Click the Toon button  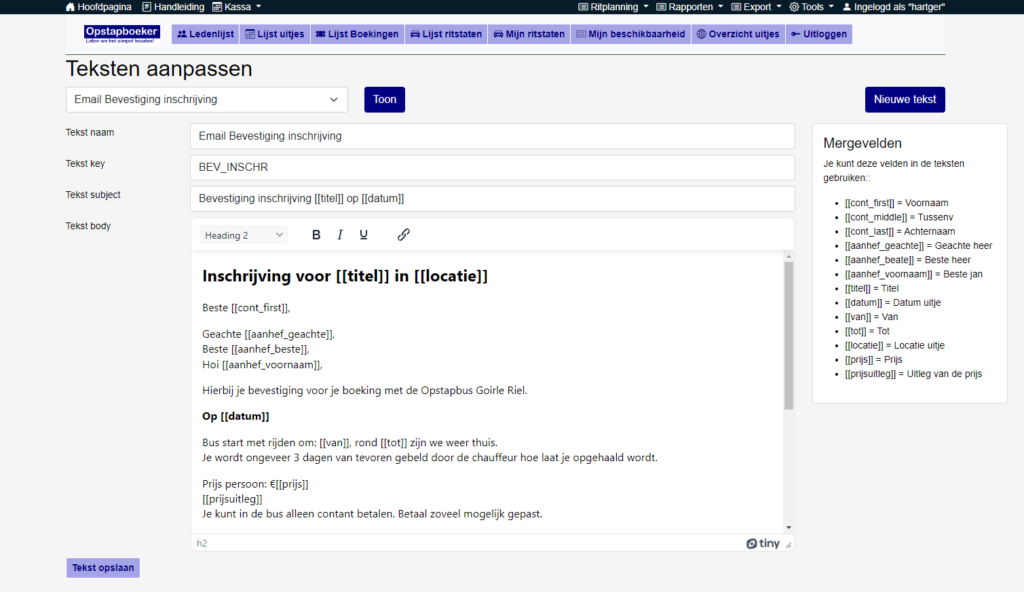[385, 100]
